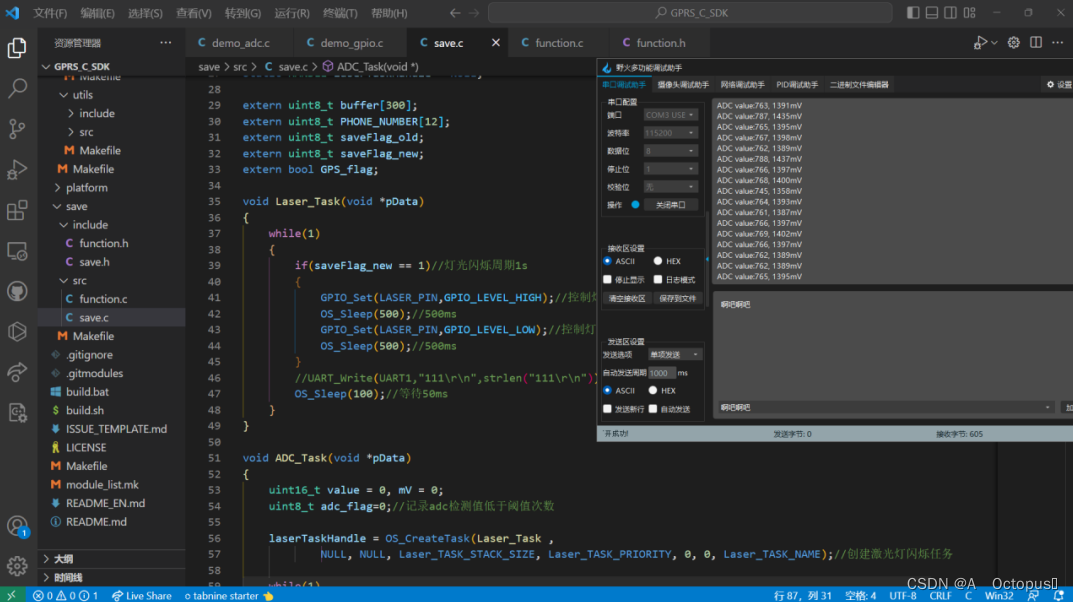
Task: Switch to 摄像头调试助手 tab
Action: tap(683, 85)
